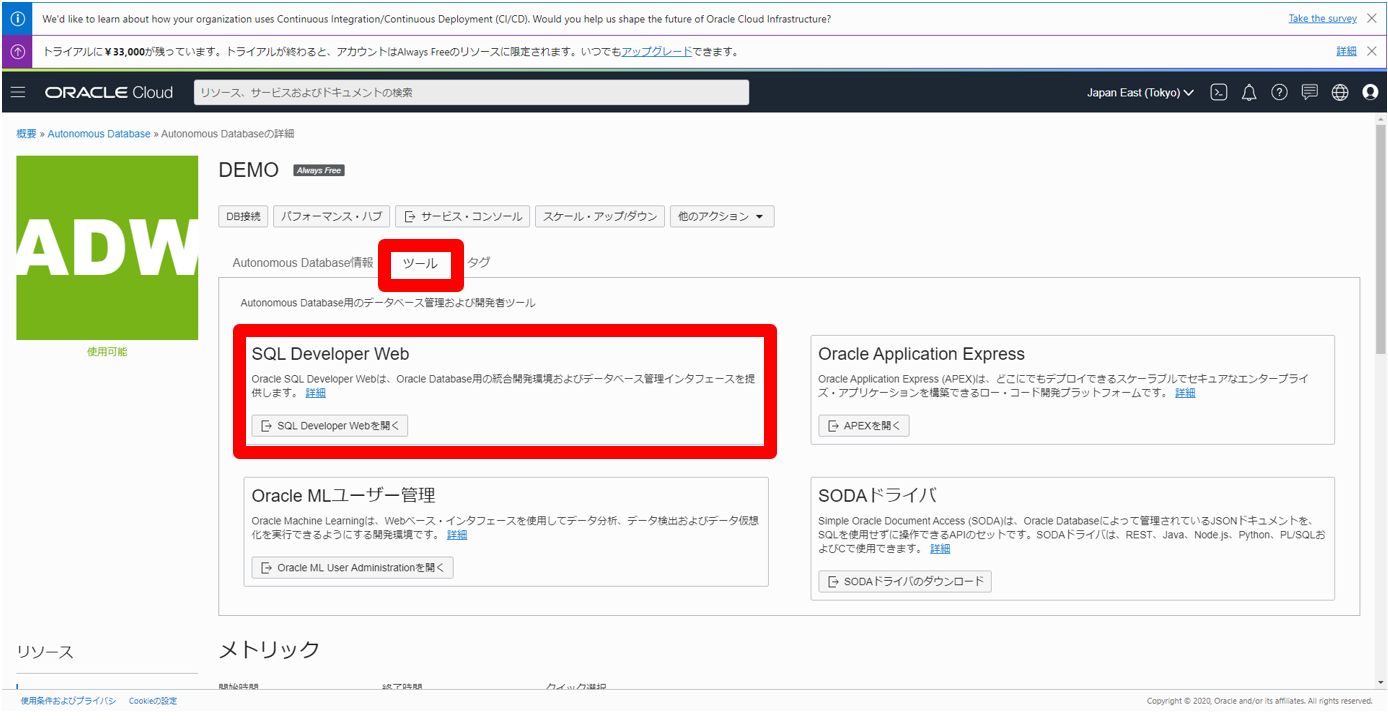Select the タグ tab
Image resolution: width=1388 pixels, height=726 pixels.
point(479,262)
